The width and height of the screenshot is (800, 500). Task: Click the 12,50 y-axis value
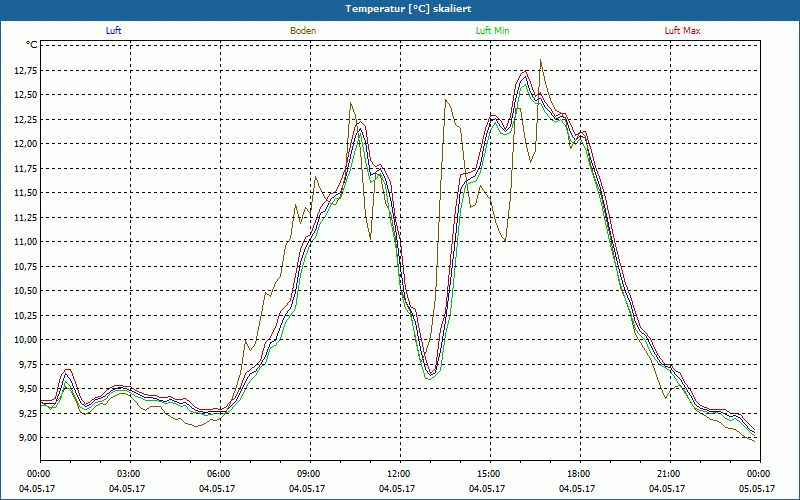point(26,95)
